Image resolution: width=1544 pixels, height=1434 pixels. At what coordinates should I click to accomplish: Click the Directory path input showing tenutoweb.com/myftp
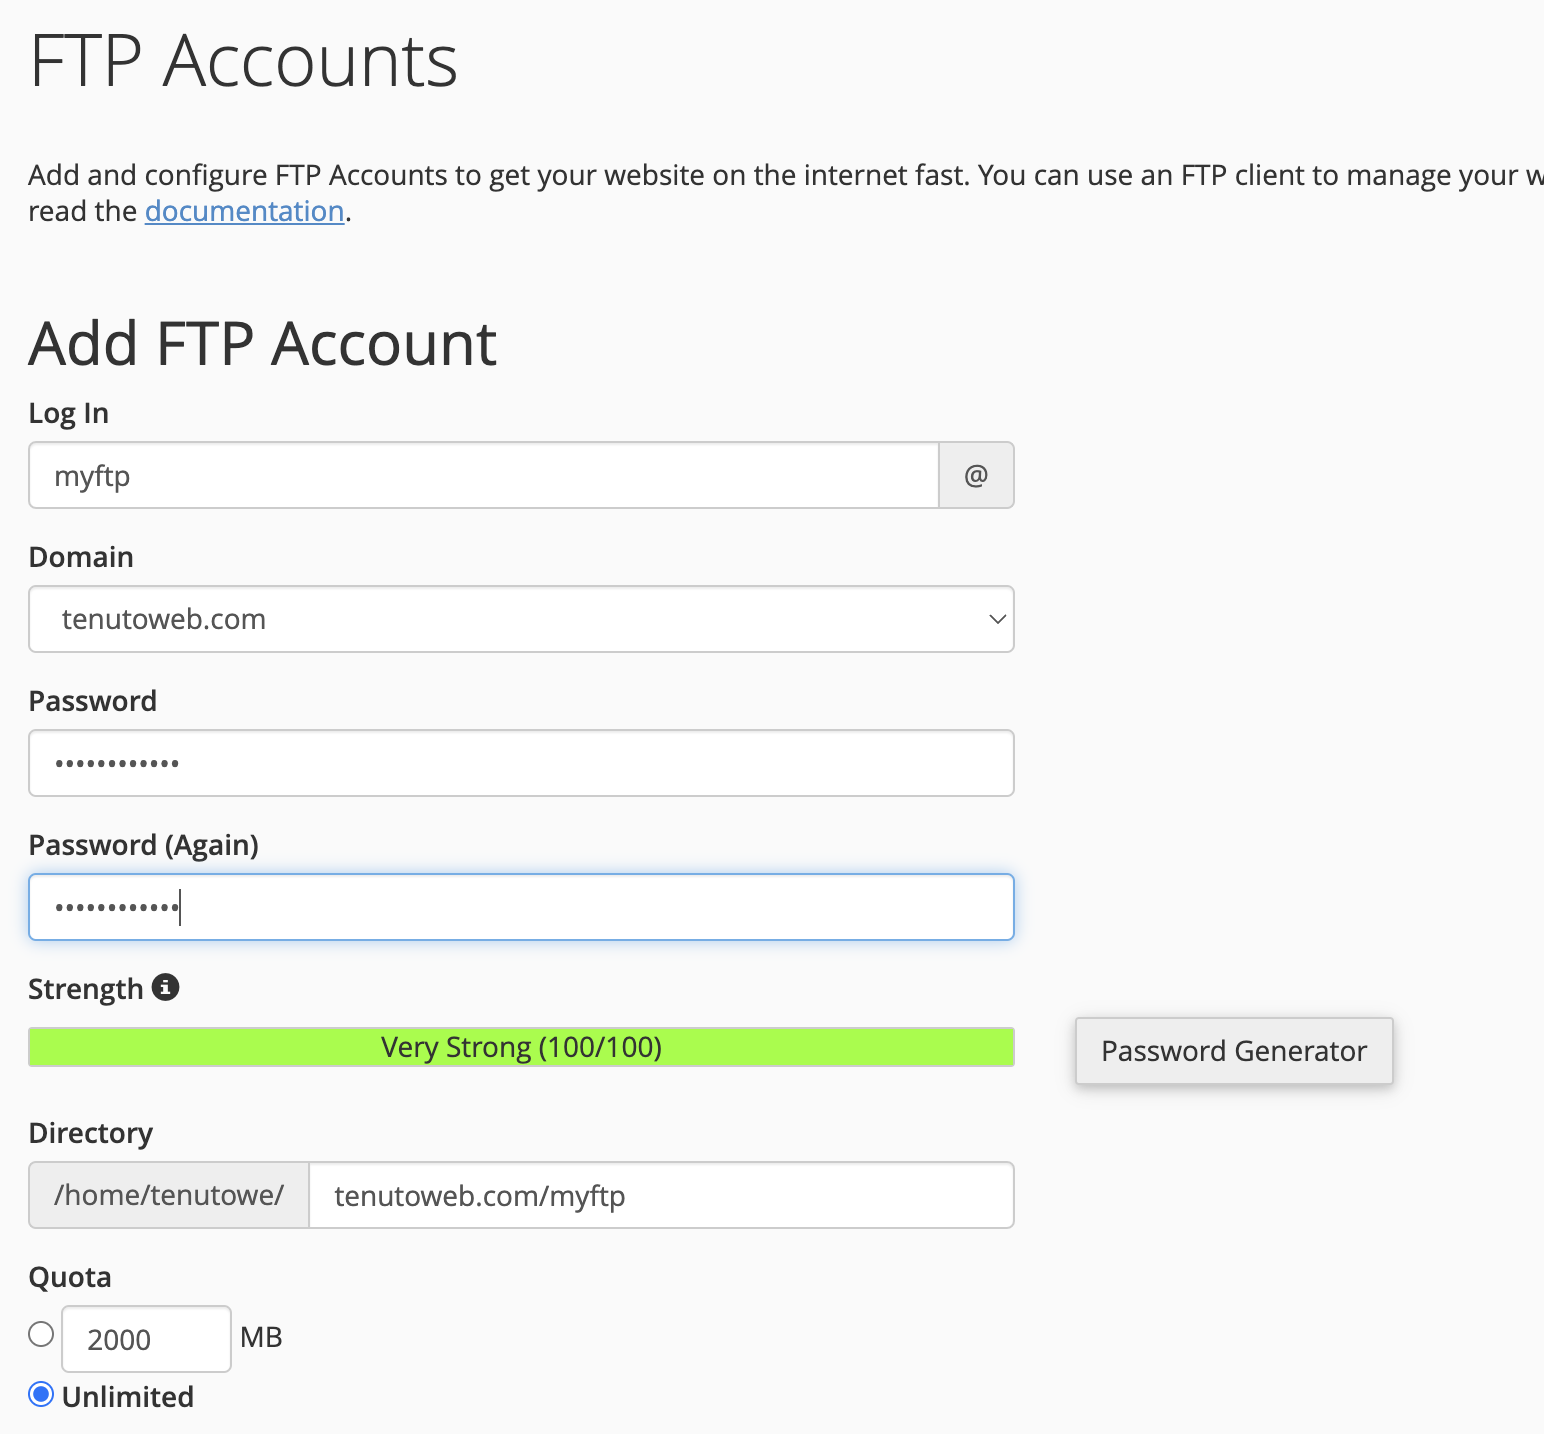[660, 1194]
